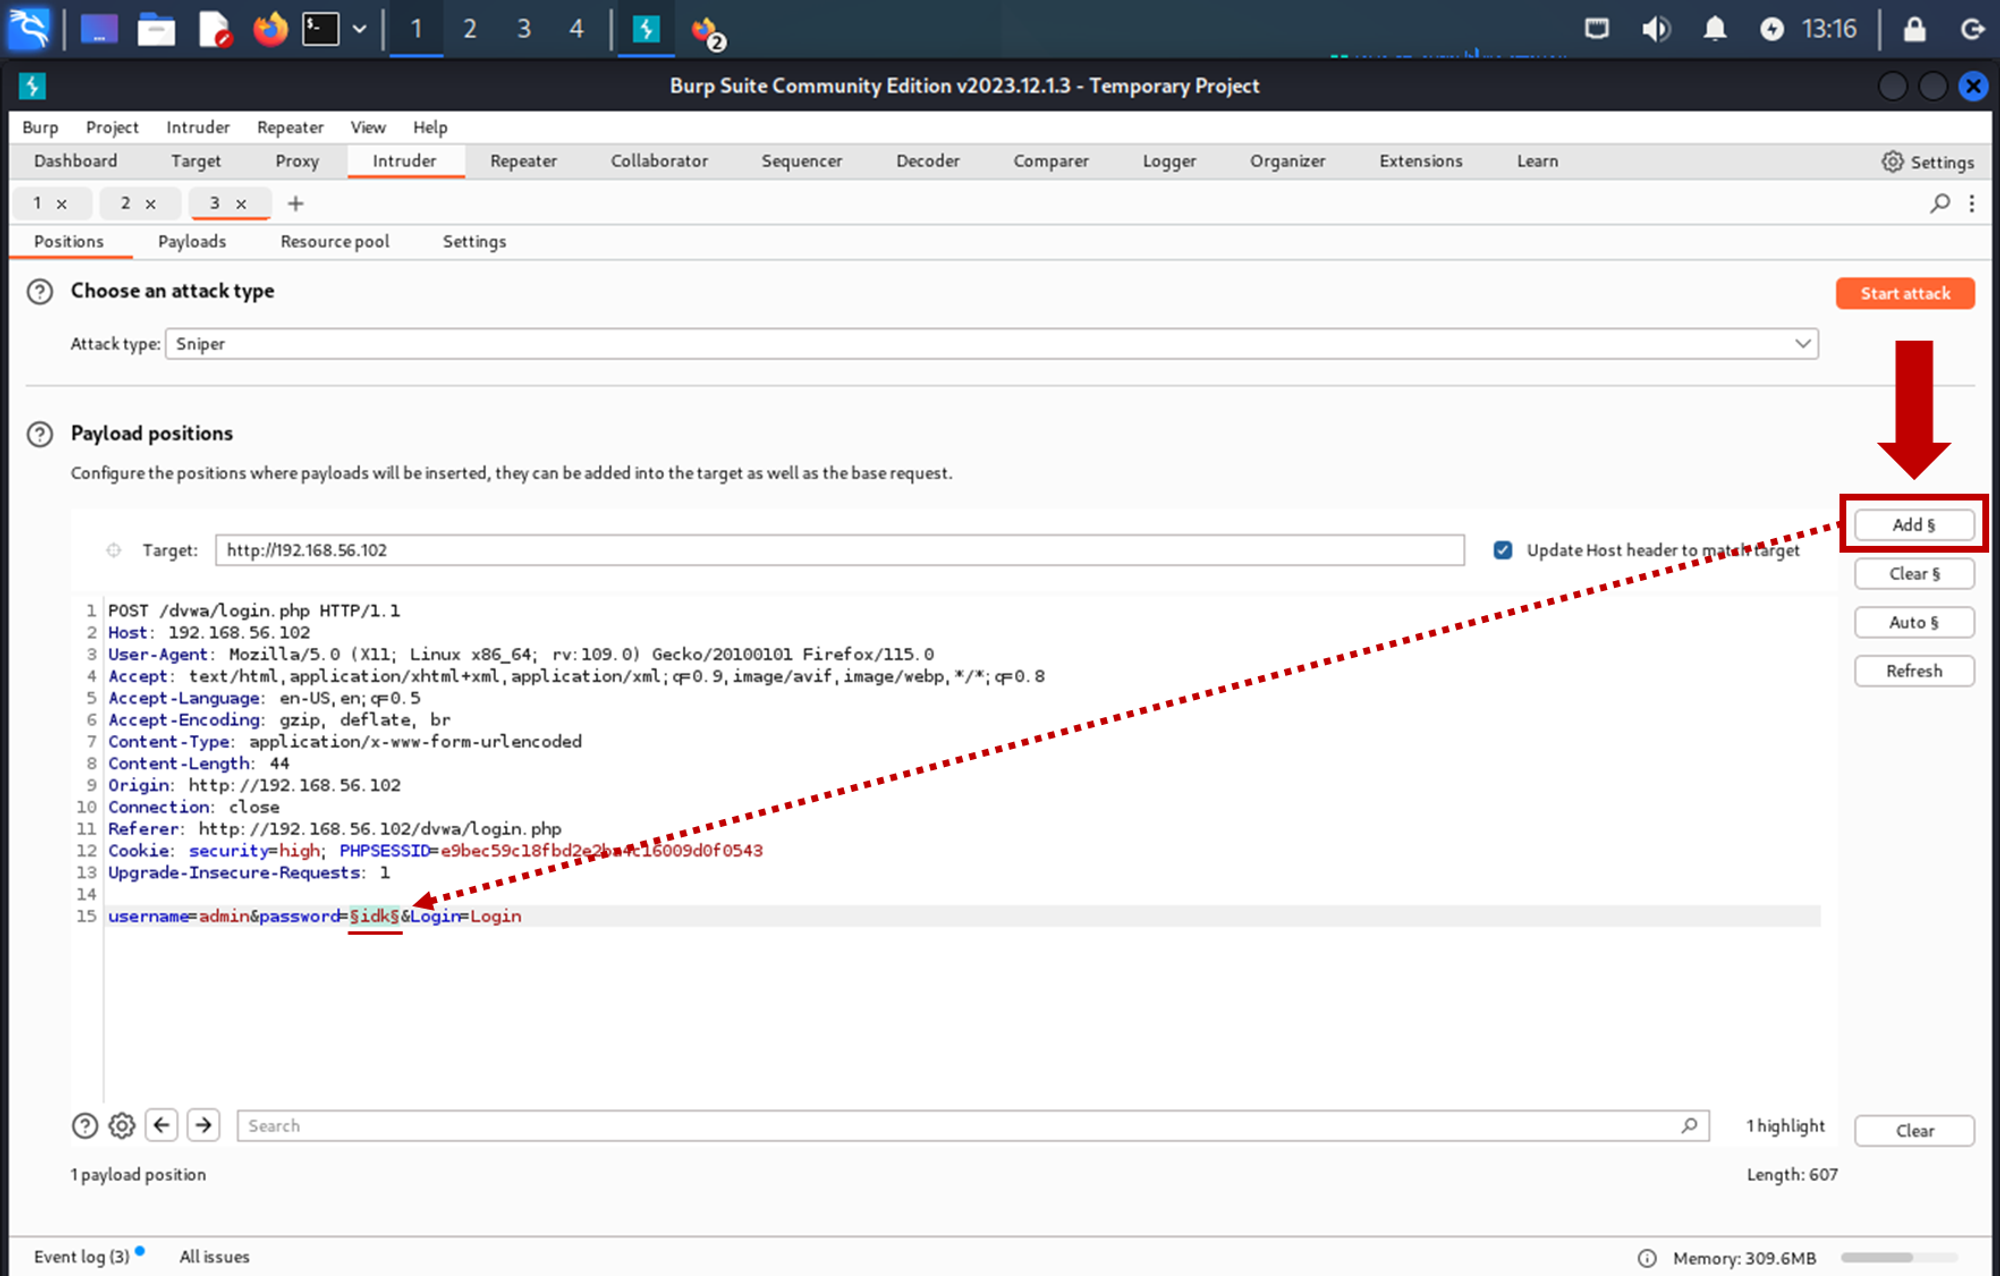Open the Kali Linux applications menu
The height and width of the screenshot is (1276, 2000).
pos(29,28)
